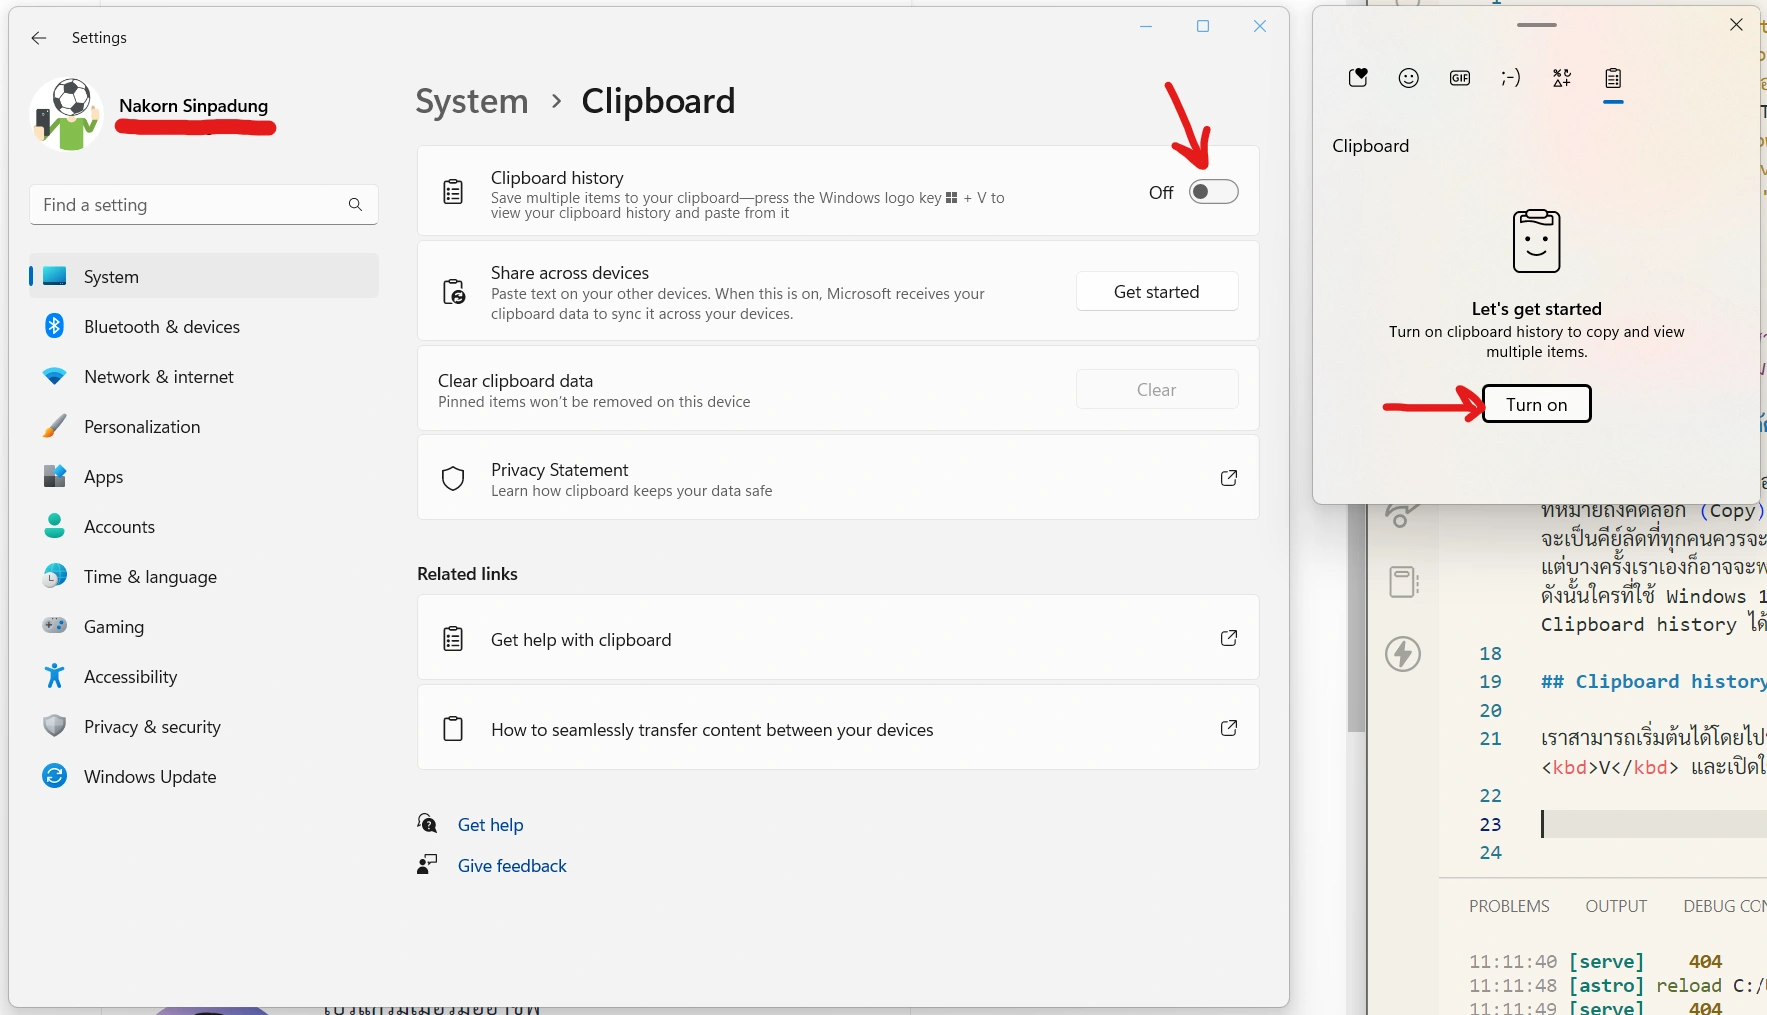
Task: Open Windows Update settings
Action: coord(204,777)
